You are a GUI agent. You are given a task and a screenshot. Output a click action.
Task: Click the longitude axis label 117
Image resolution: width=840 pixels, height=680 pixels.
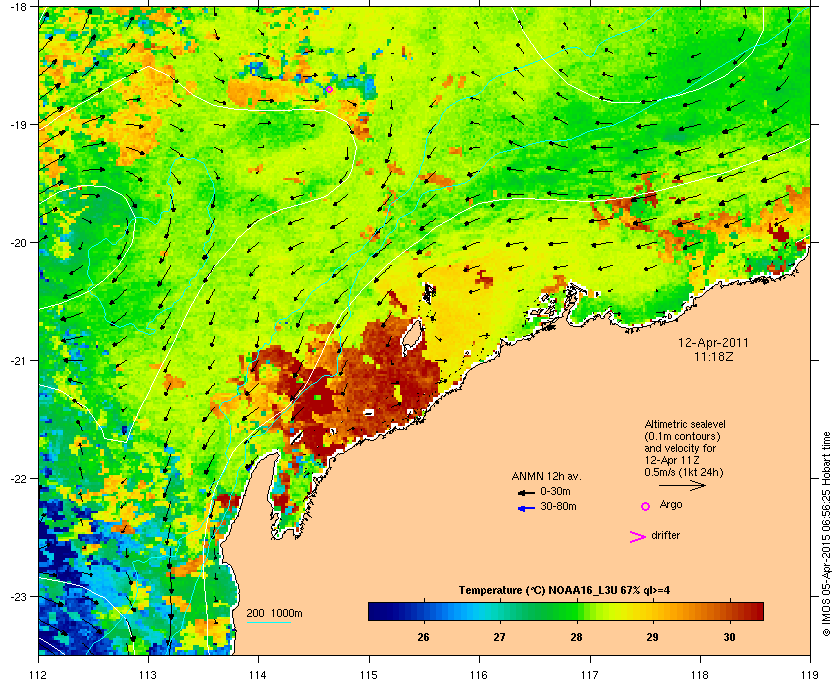(590, 674)
